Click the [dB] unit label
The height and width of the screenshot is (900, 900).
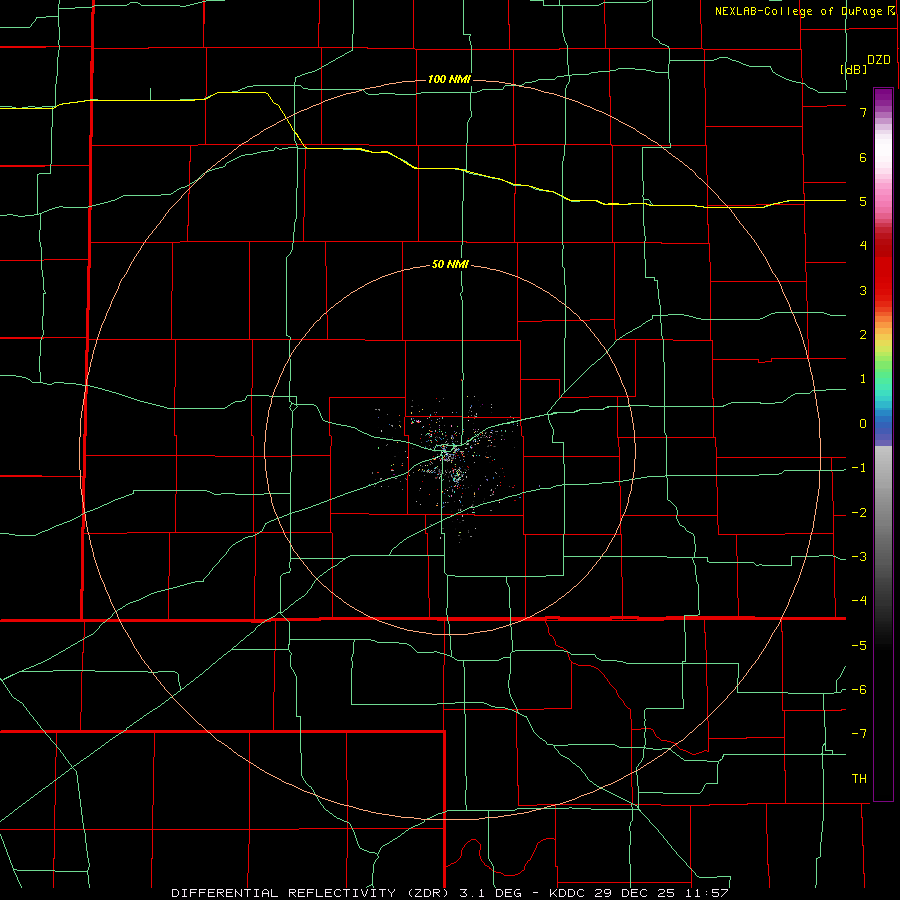coord(853,70)
